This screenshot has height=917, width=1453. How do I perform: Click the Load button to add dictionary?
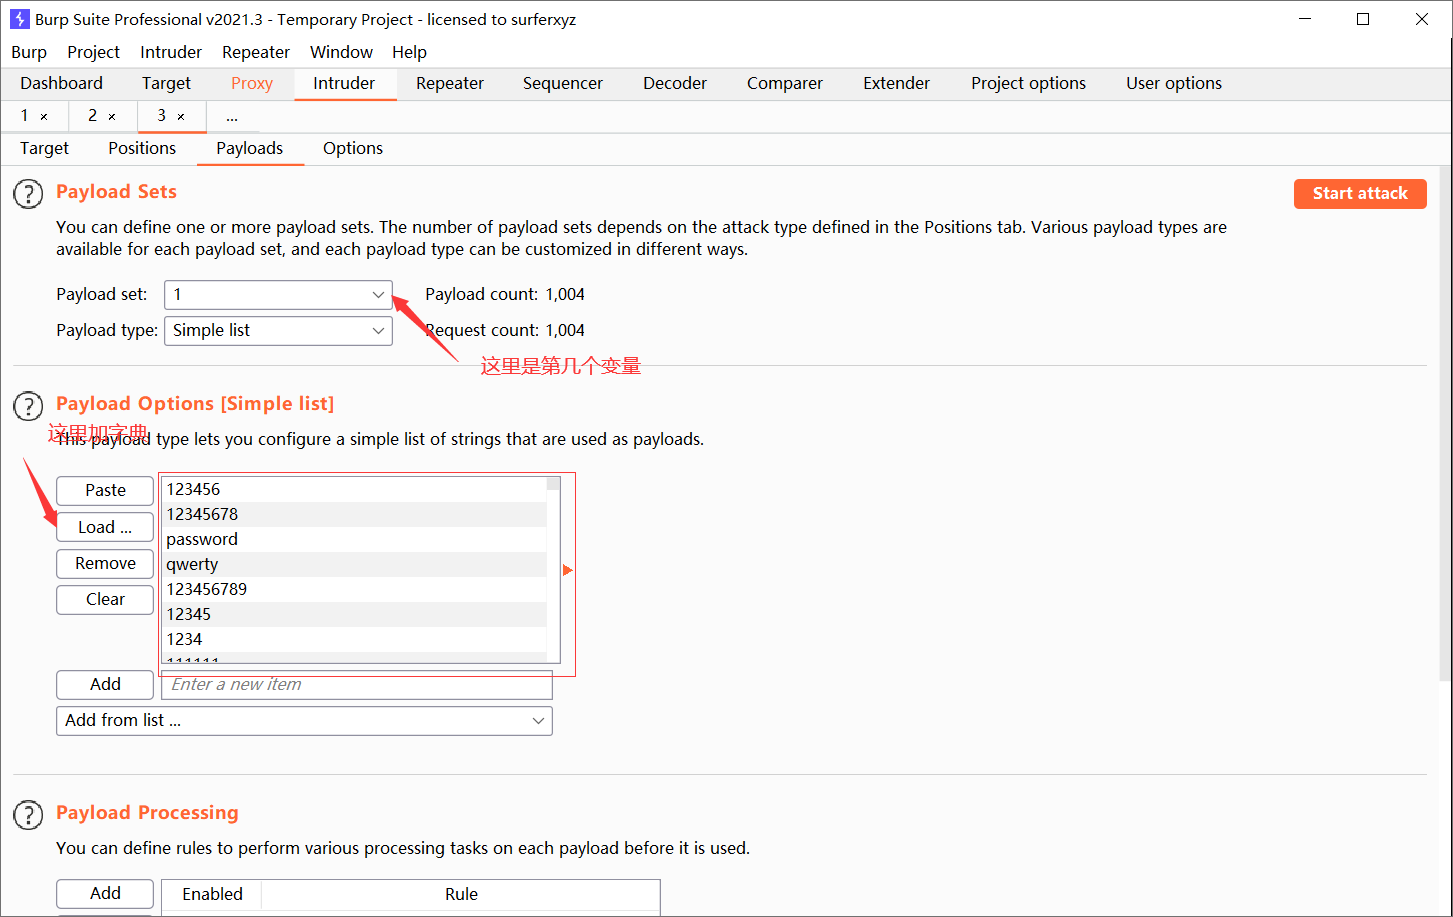tap(105, 527)
